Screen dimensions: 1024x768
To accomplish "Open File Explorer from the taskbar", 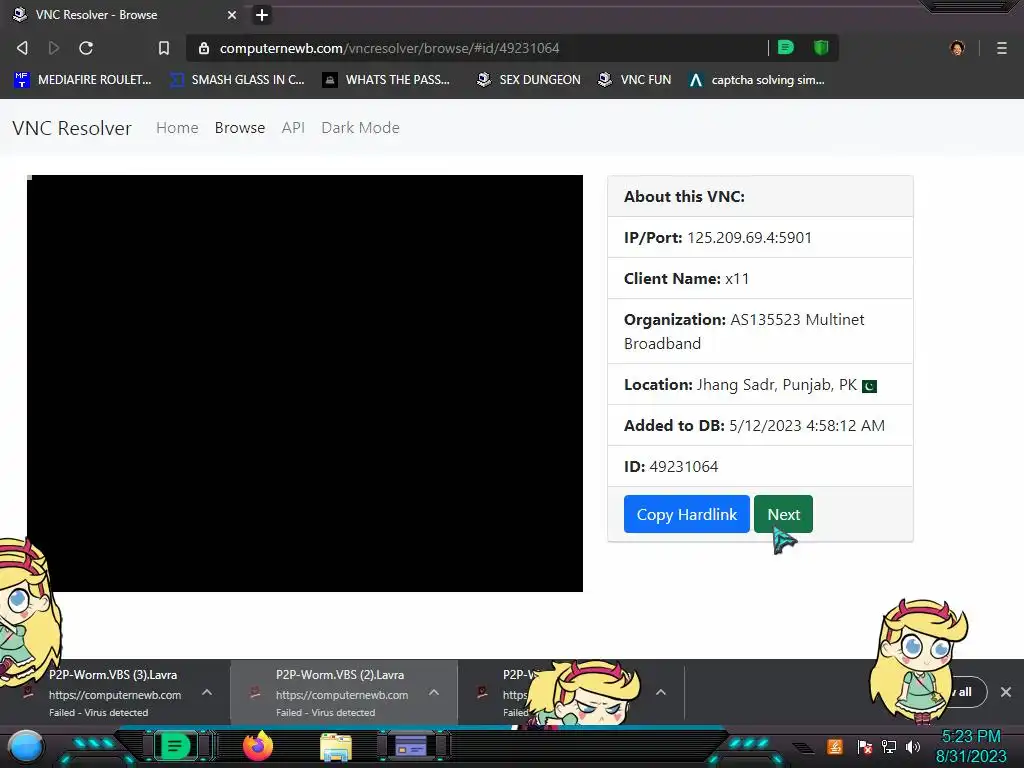I will (x=336, y=746).
